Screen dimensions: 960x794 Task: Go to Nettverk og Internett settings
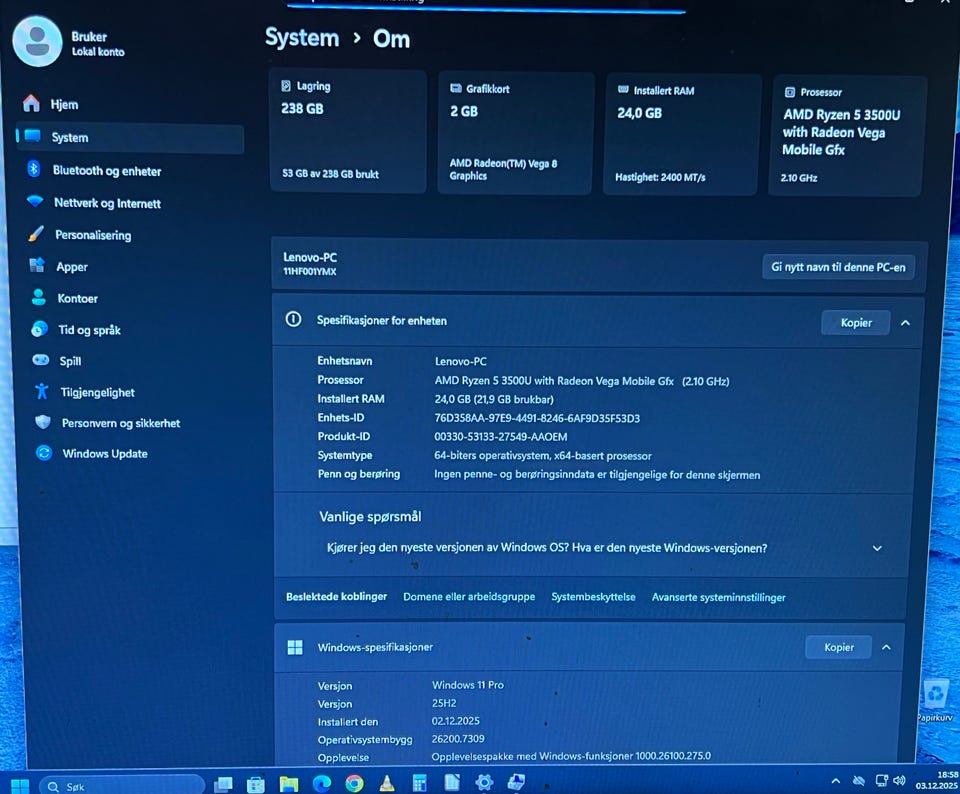[x=94, y=203]
